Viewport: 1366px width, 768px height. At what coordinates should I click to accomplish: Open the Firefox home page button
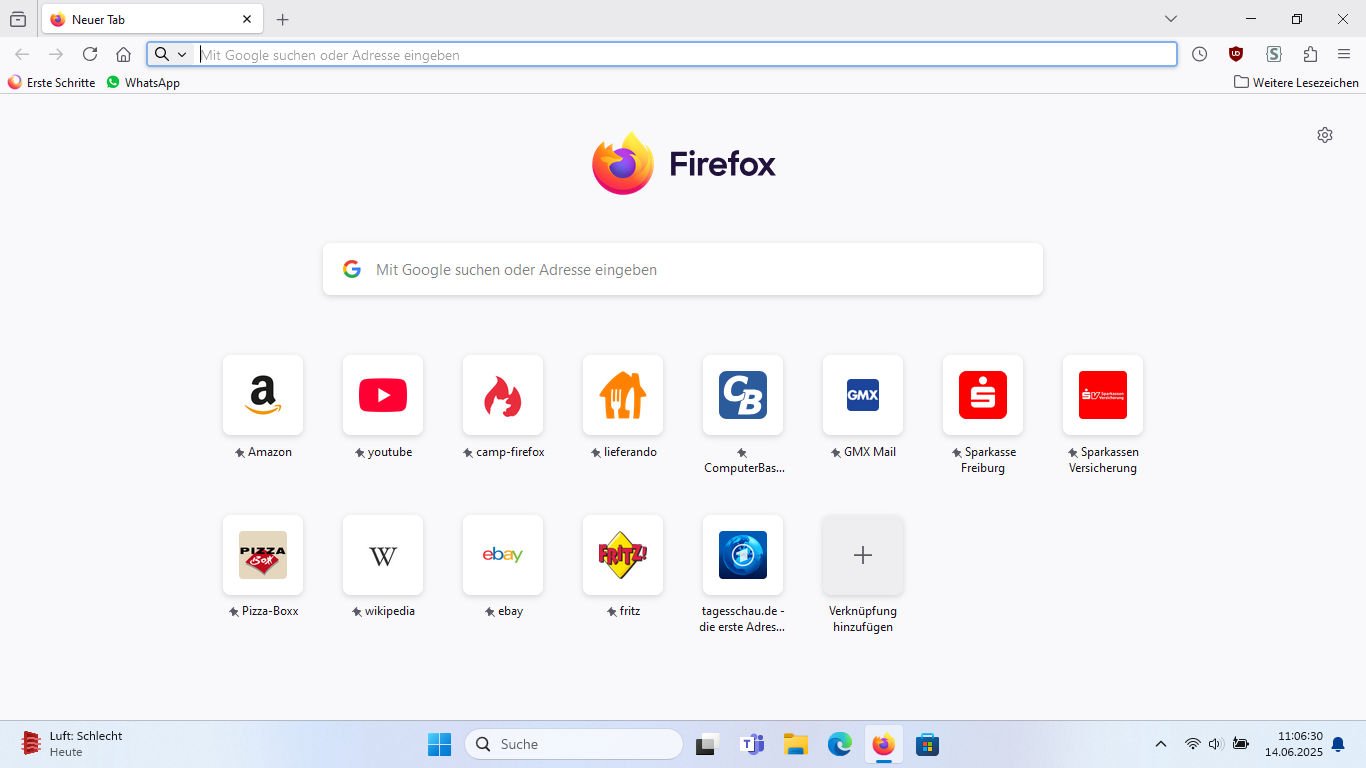[x=123, y=54]
